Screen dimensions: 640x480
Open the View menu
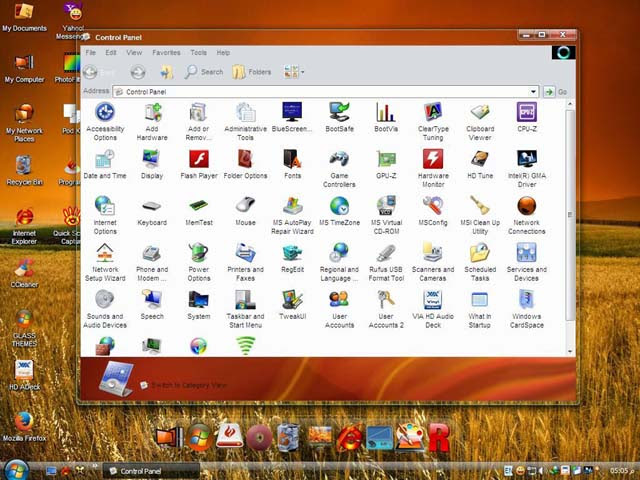[134, 53]
